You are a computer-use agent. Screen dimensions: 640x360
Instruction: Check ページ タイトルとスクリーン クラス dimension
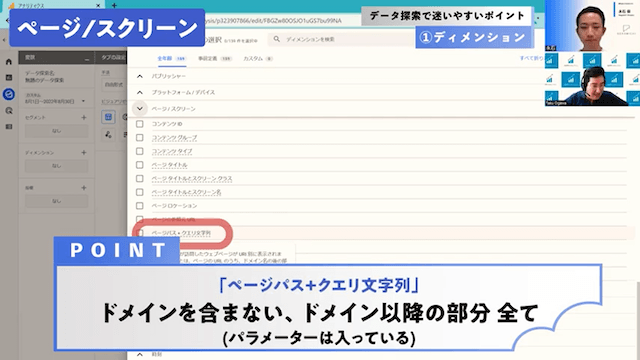(140, 178)
